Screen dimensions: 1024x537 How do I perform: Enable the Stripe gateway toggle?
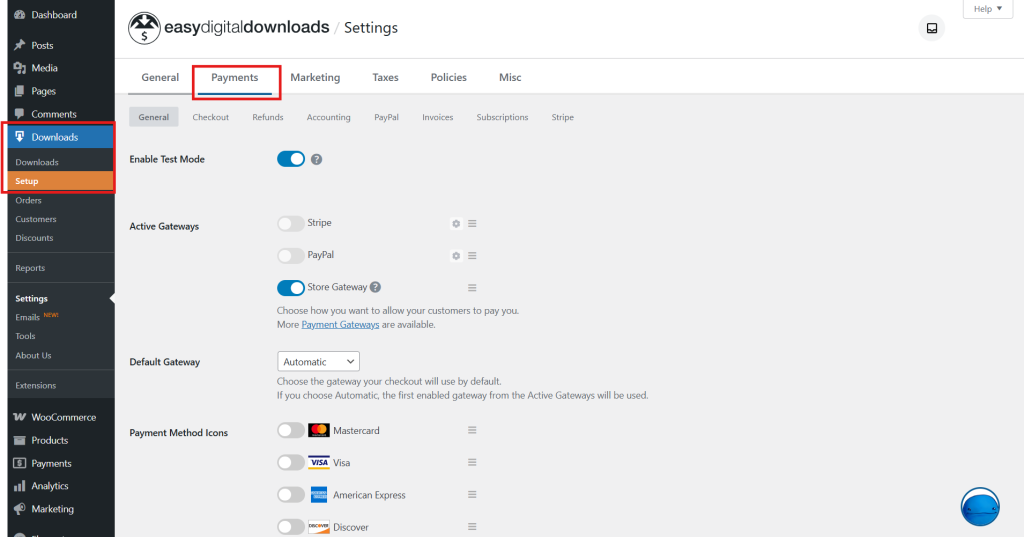(x=291, y=223)
